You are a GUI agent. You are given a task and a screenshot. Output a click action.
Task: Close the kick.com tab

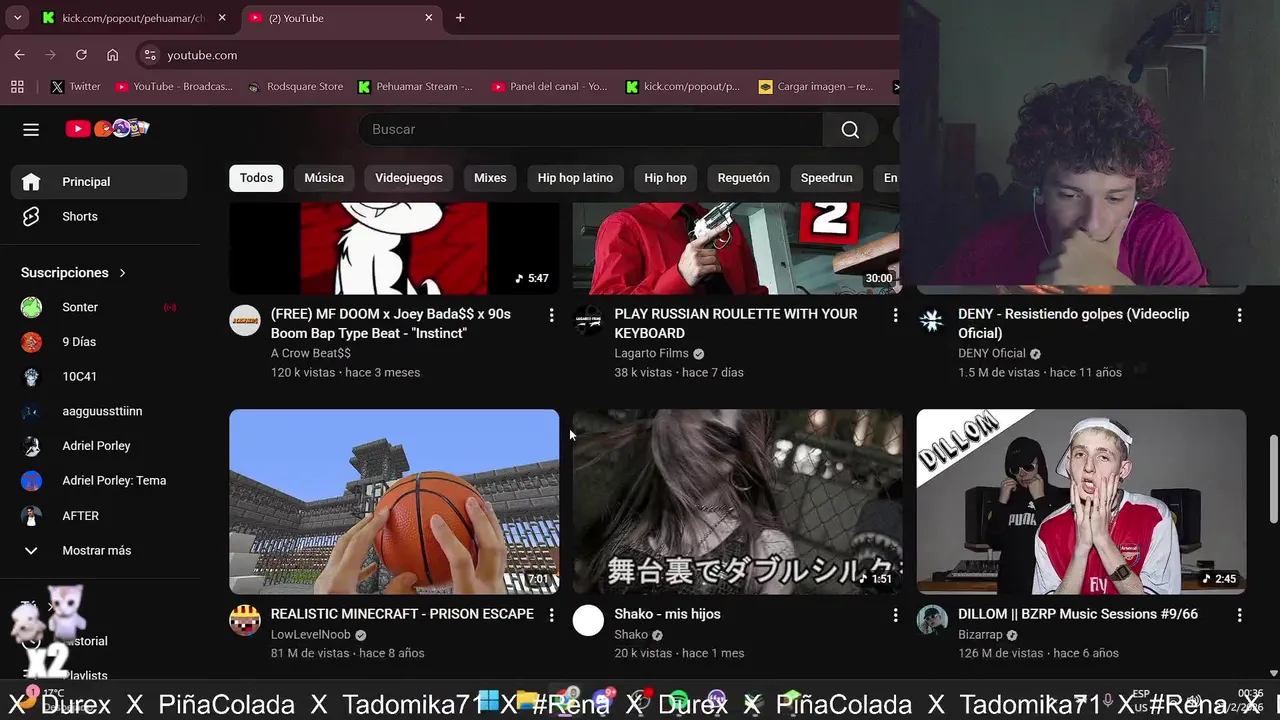click(x=222, y=18)
